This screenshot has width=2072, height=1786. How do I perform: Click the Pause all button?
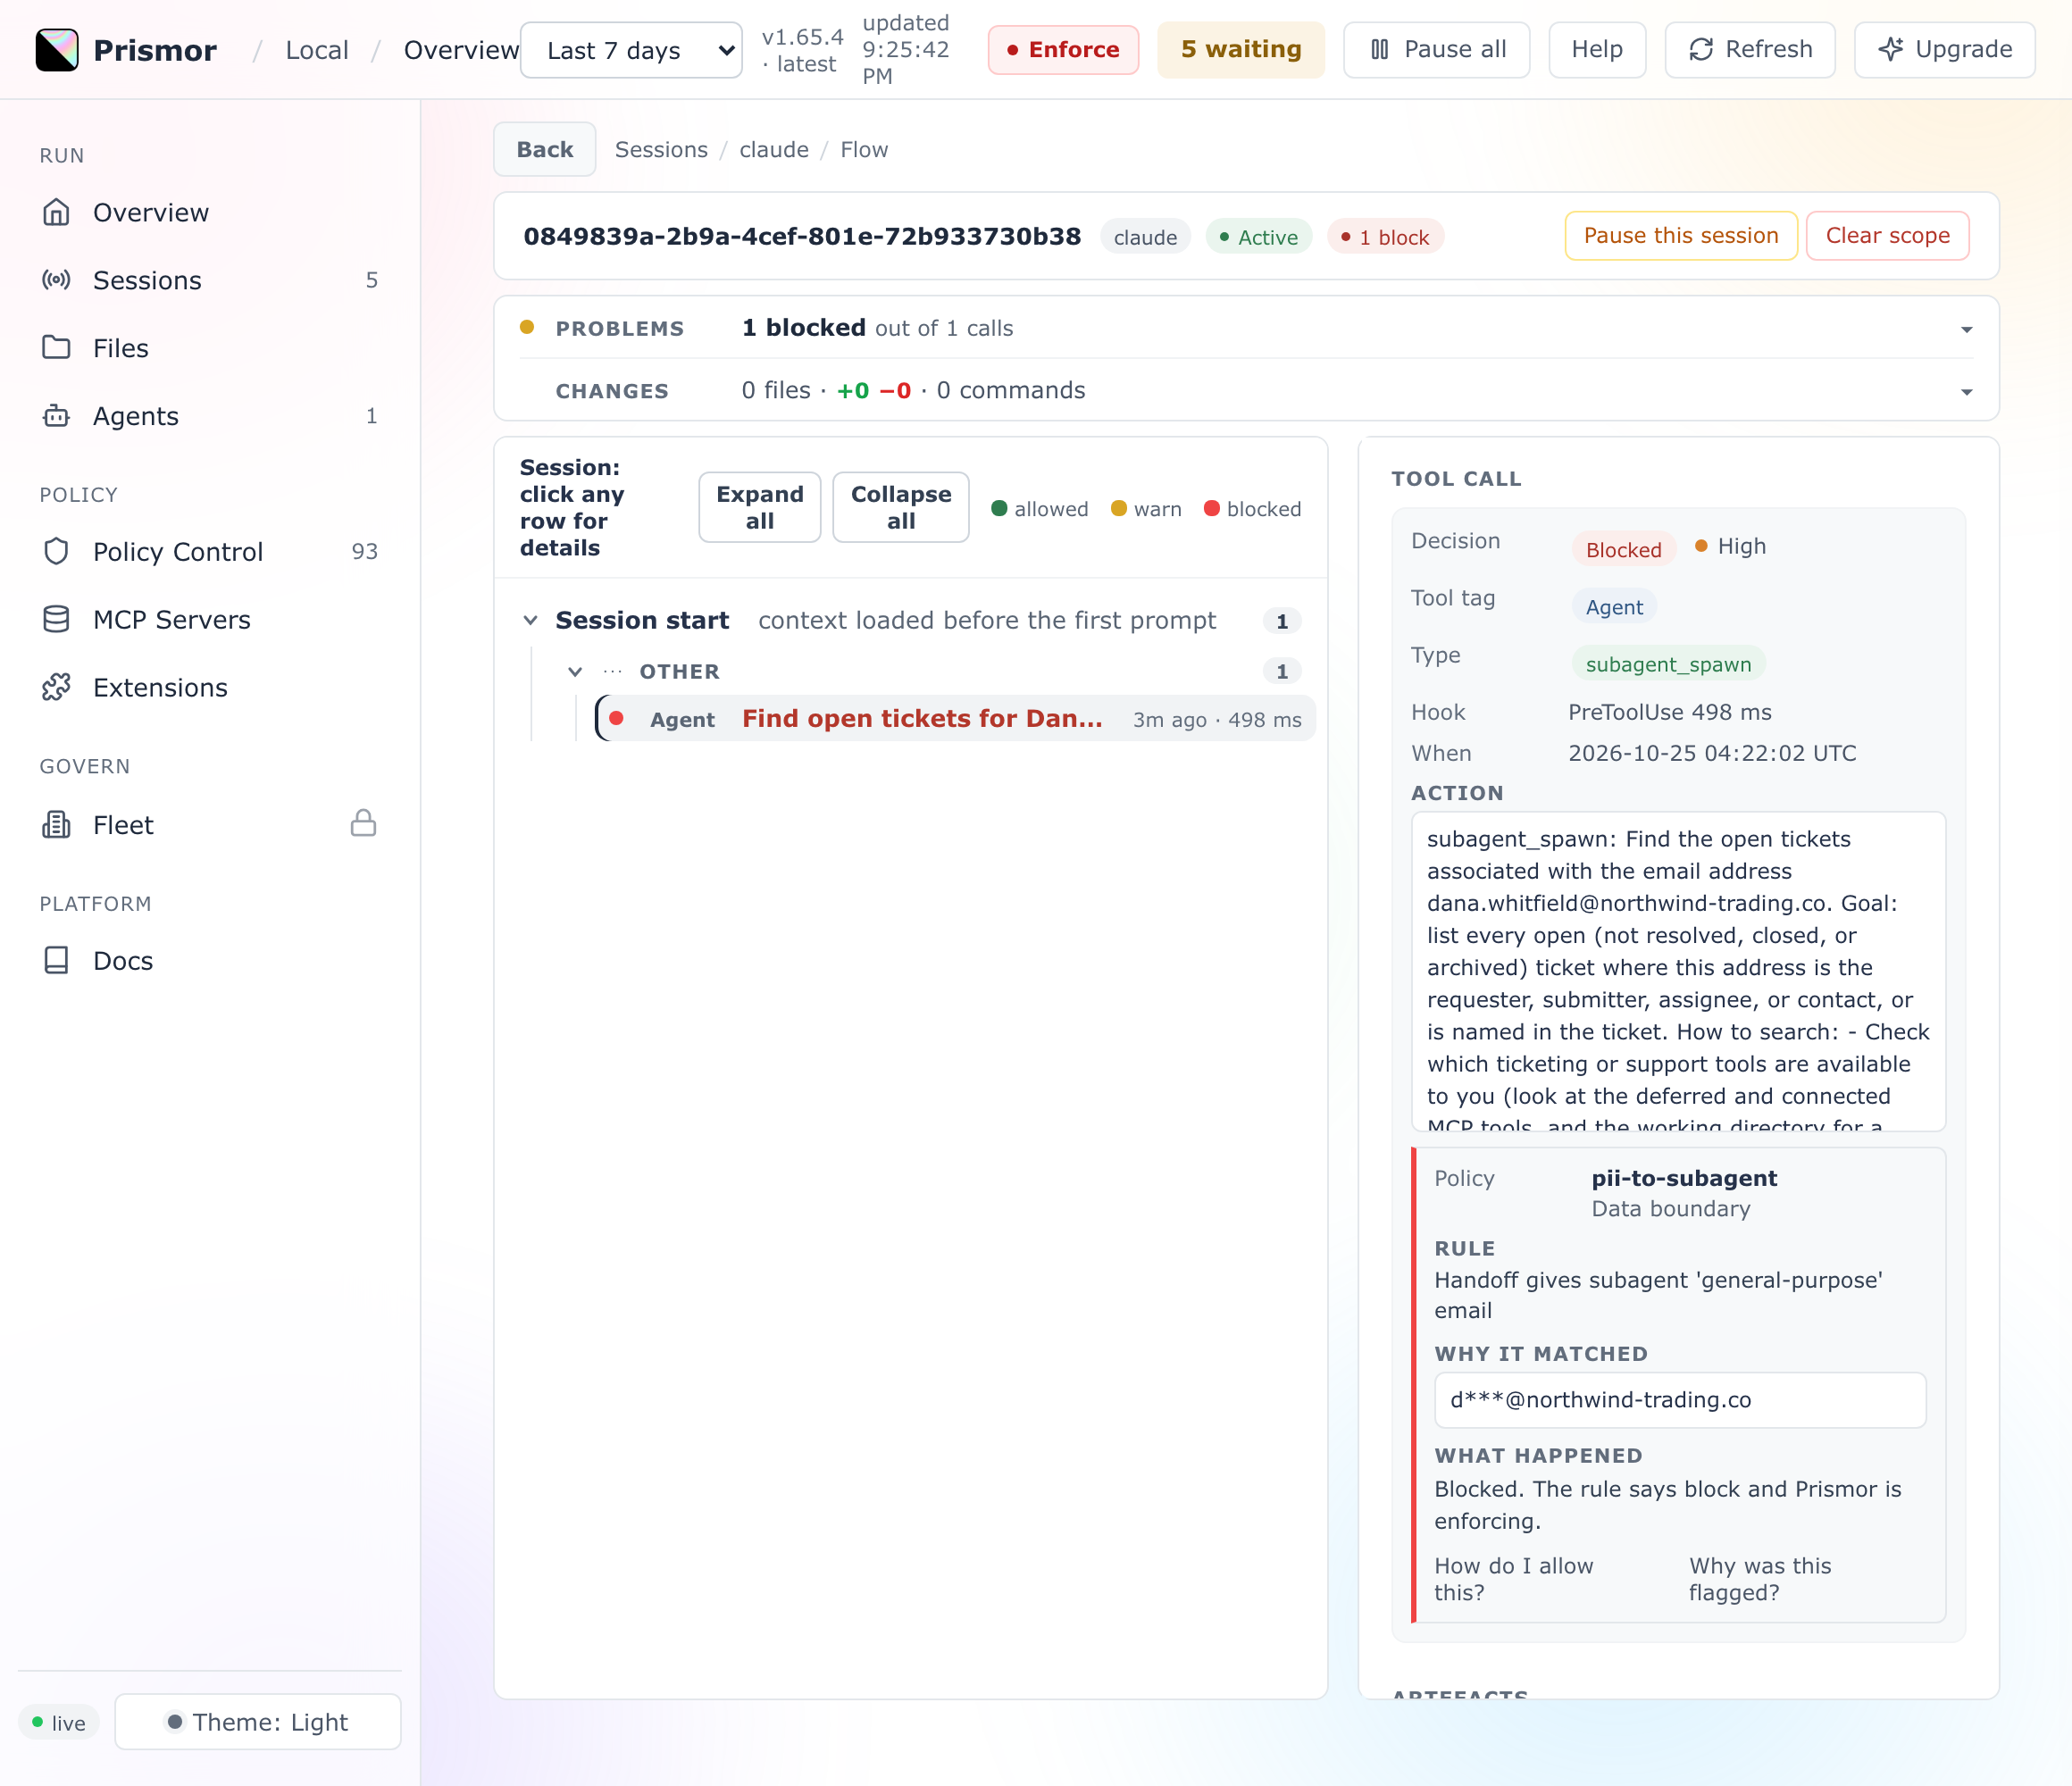[1436, 50]
